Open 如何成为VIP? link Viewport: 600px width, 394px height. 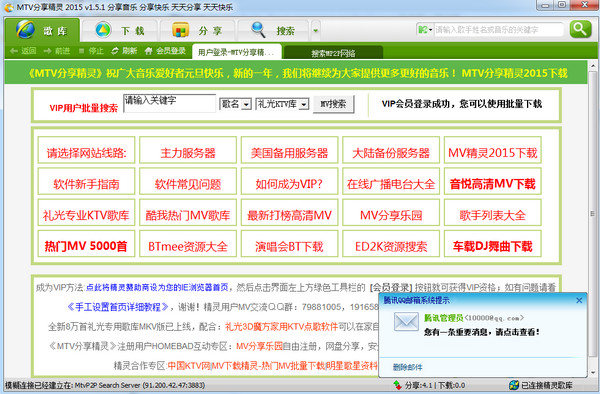click(289, 184)
